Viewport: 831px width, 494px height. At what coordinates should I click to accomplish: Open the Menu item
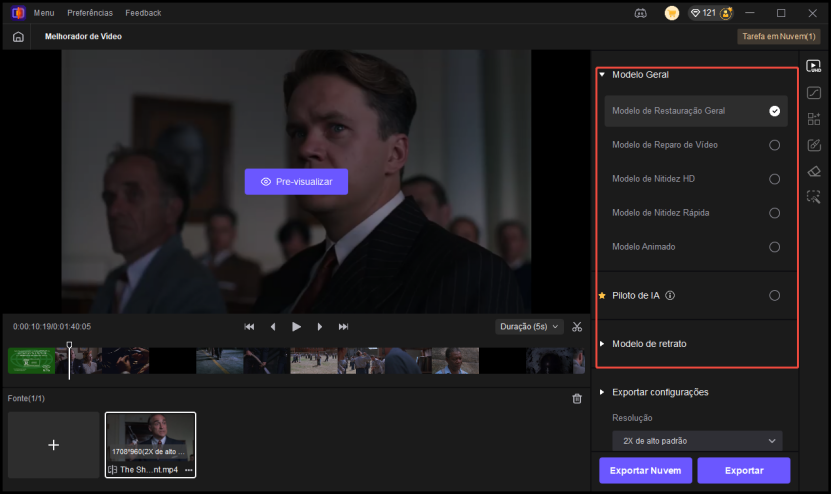click(x=44, y=13)
